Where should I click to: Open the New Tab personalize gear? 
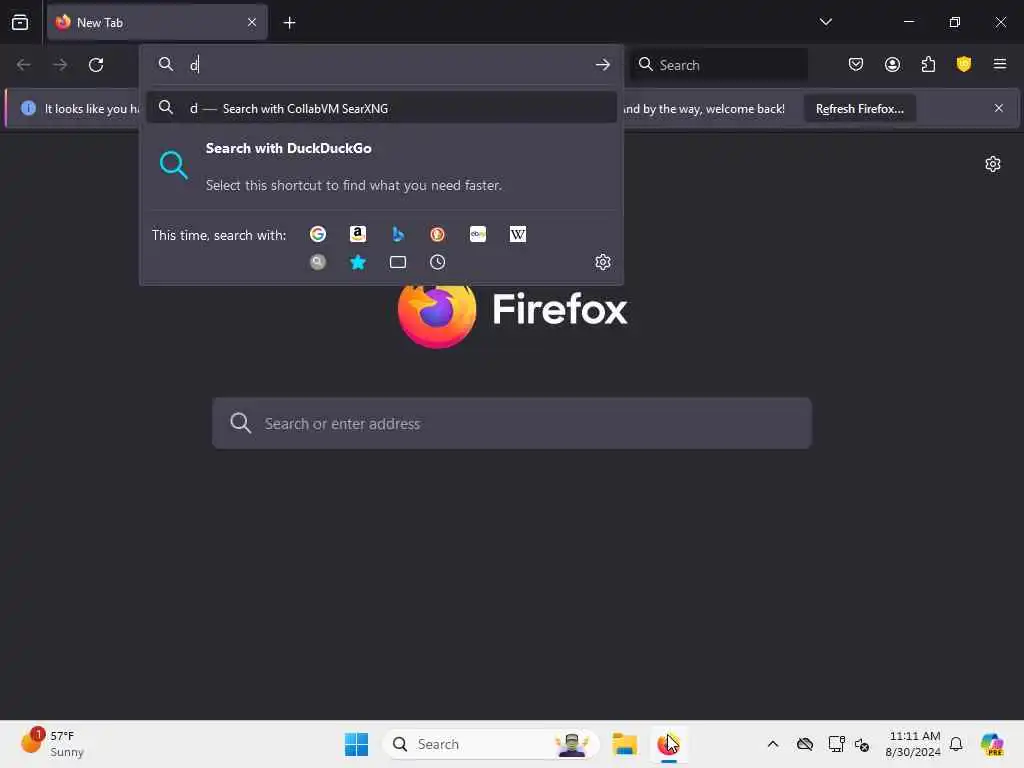point(993,164)
